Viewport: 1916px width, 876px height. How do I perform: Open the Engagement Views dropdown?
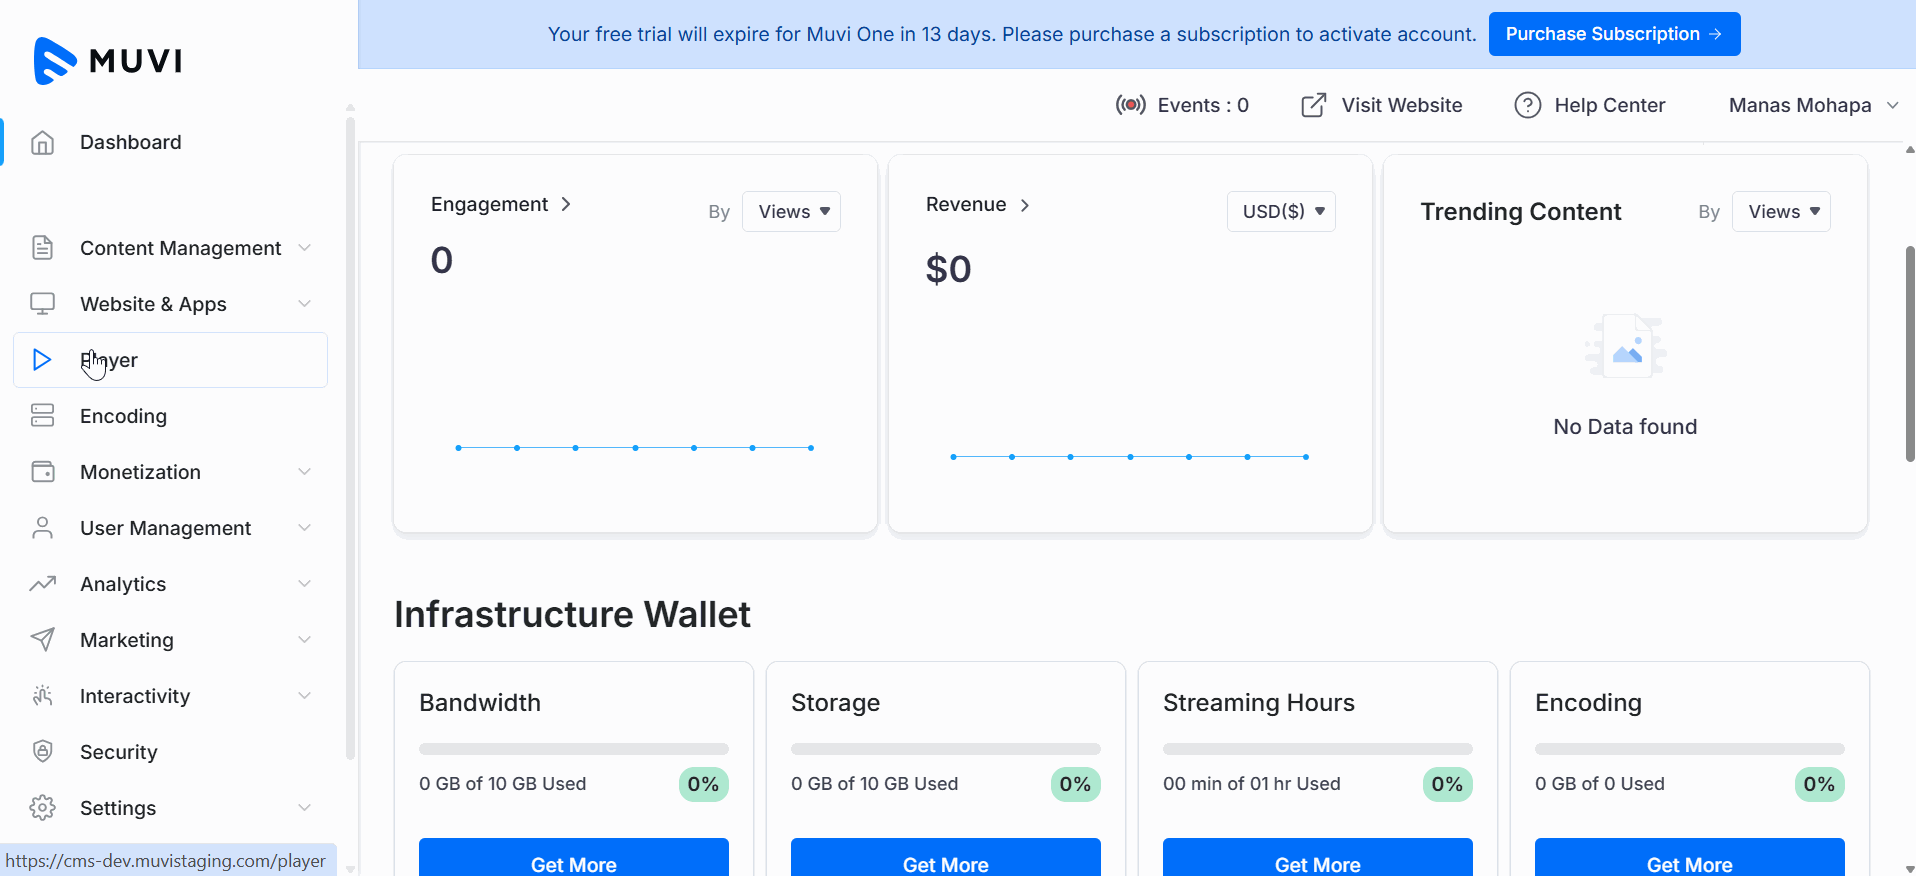(792, 212)
